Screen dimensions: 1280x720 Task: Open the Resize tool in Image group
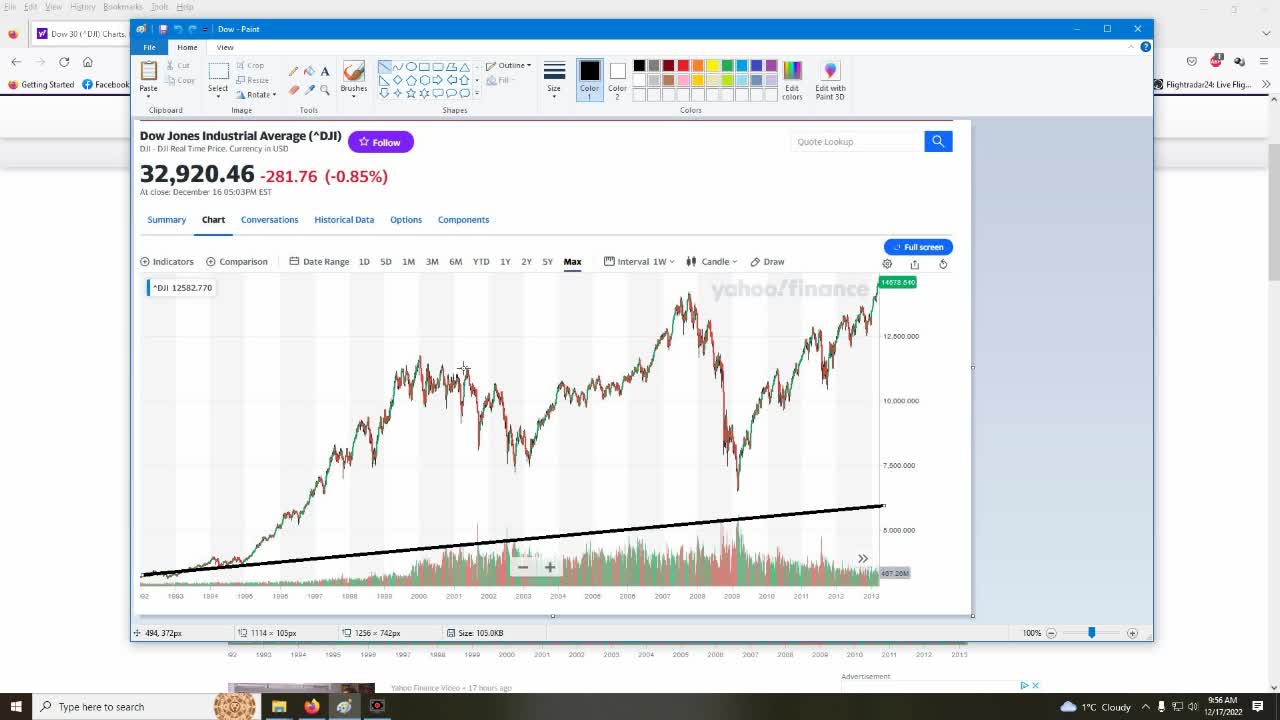click(252, 80)
